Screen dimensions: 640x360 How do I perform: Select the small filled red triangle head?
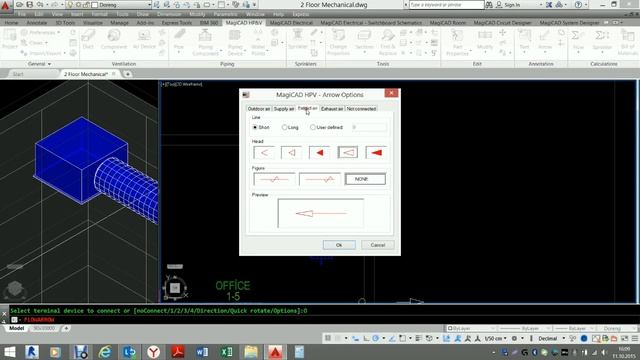[319, 153]
